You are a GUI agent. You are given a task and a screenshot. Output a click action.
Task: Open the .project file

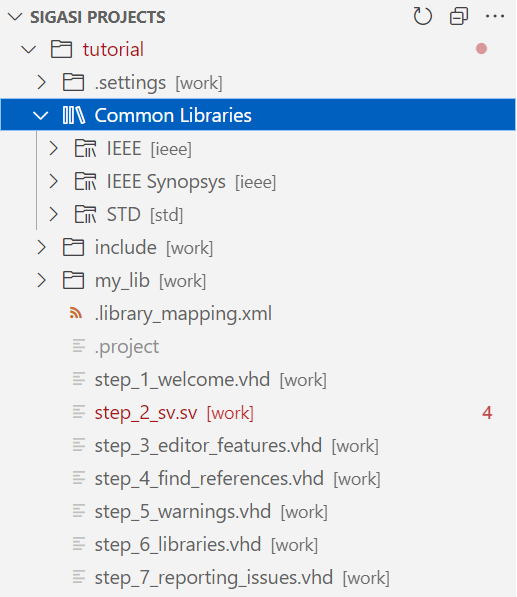[127, 346]
